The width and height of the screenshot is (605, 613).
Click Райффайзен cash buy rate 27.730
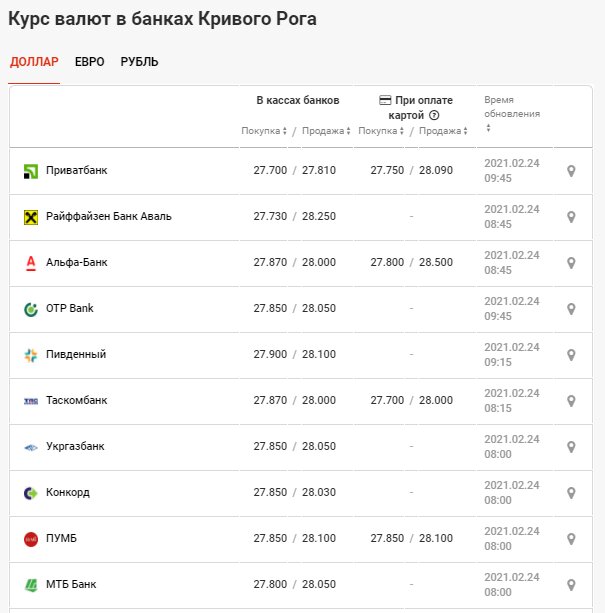click(x=270, y=216)
